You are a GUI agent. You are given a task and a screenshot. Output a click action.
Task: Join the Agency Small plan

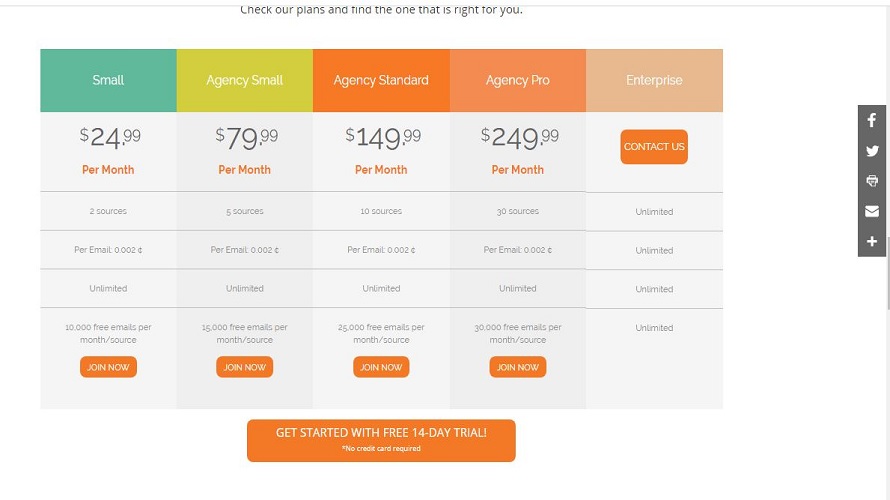244,367
